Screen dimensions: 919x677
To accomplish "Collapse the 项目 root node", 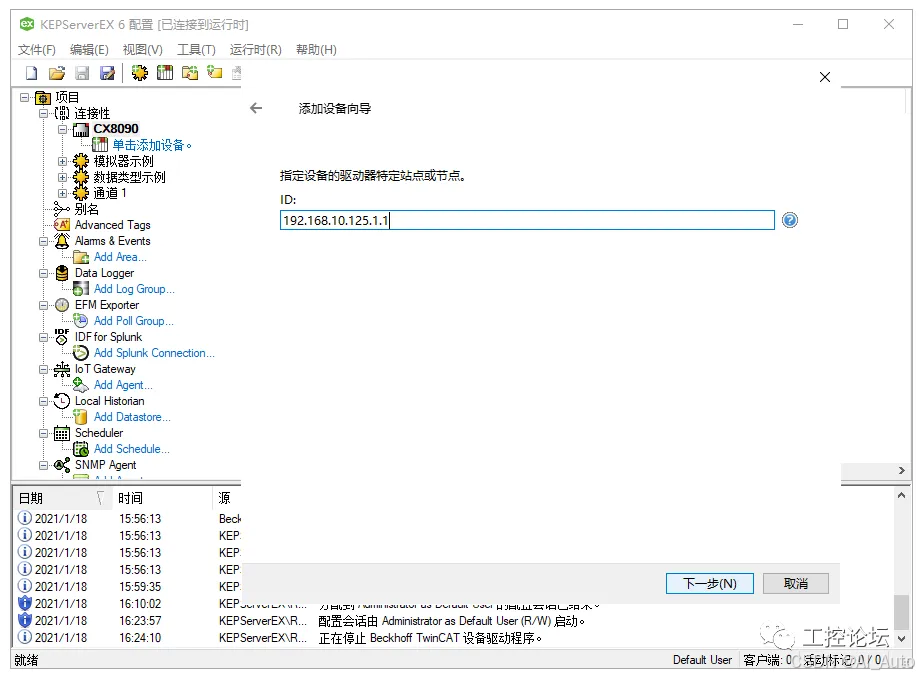I will click(25, 97).
